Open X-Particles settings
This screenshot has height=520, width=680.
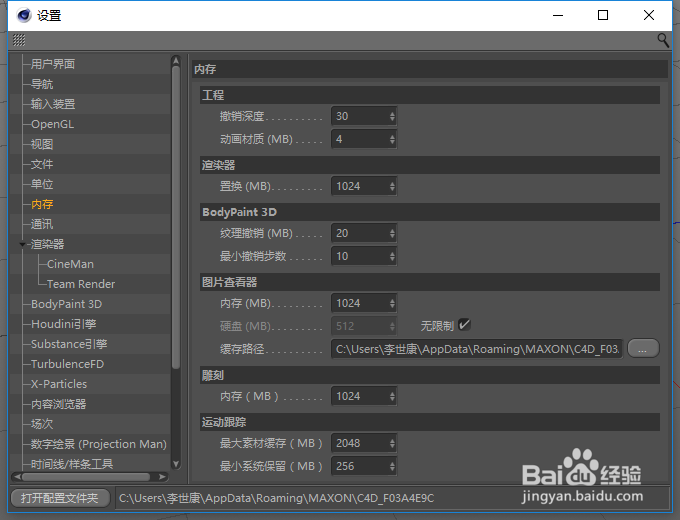point(59,384)
